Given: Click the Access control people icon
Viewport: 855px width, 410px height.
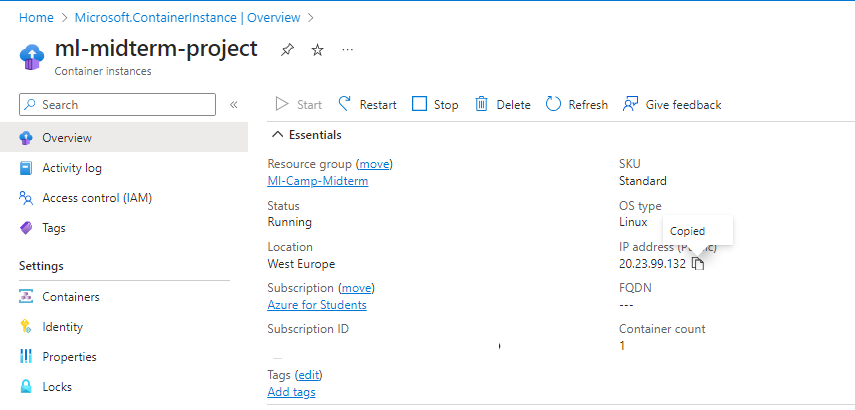Looking at the screenshot, I should (x=26, y=198).
